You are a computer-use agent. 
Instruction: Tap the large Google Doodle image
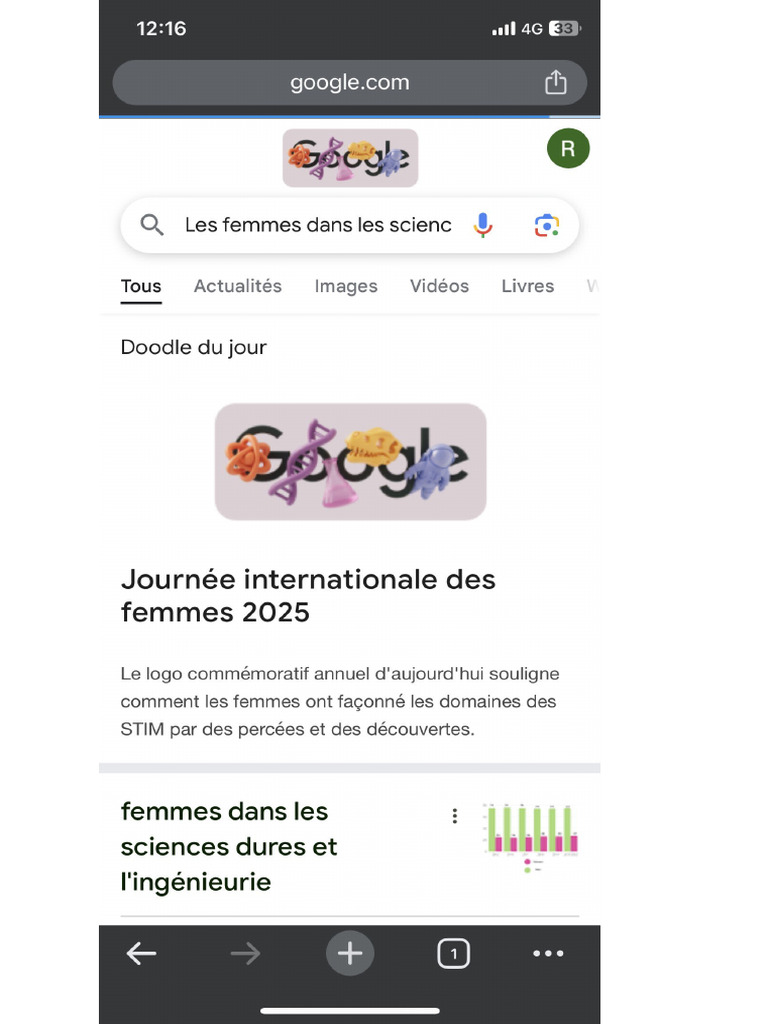pos(350,462)
